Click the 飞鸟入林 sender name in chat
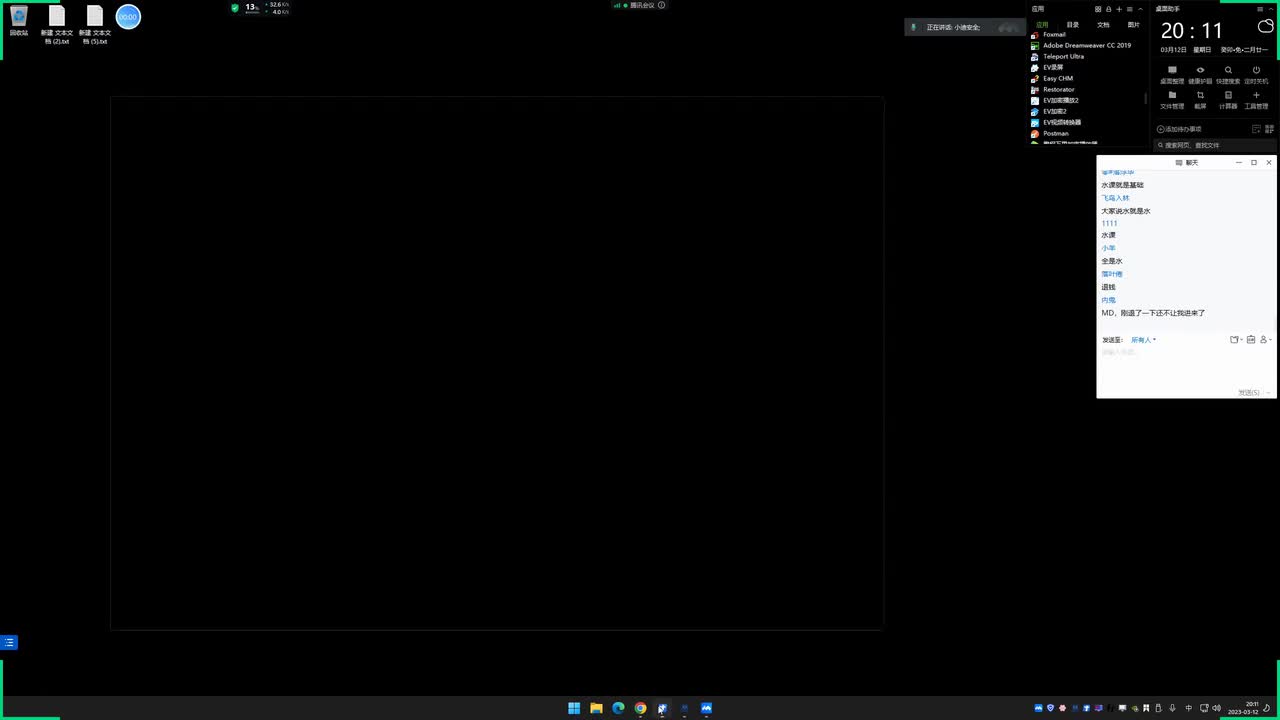 1115,198
